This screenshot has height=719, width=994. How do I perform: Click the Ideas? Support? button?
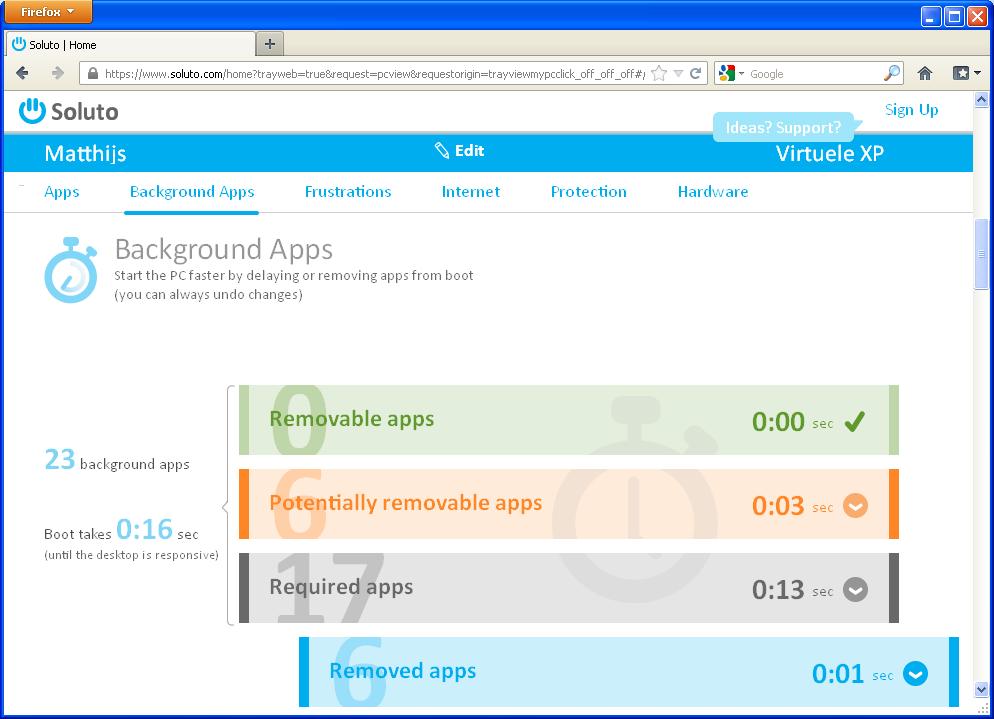coord(783,128)
